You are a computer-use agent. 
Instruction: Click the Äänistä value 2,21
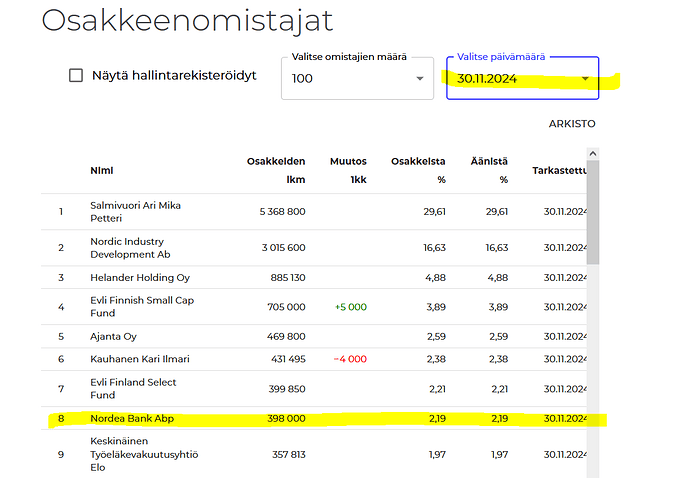click(499, 389)
